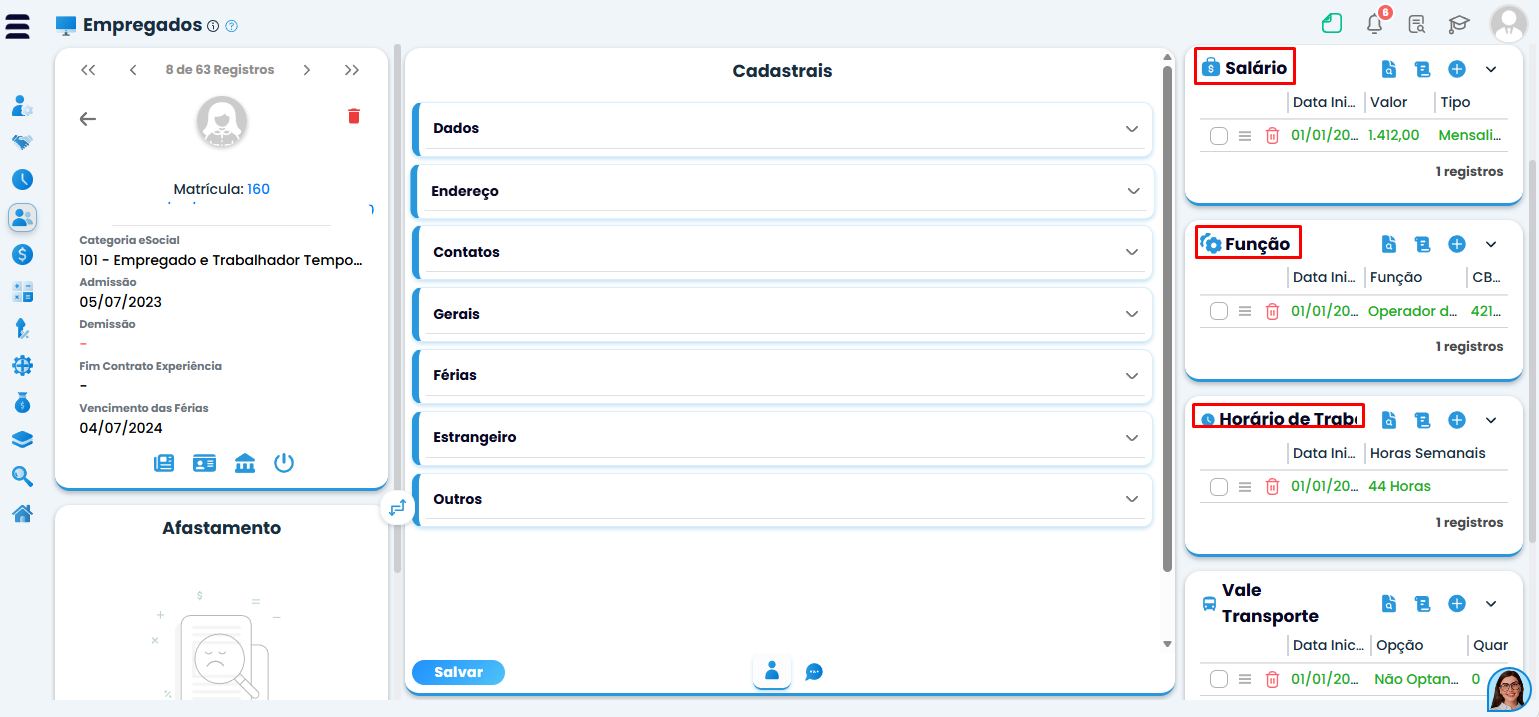Click the power icon under employee card
This screenshot has height=717, width=1539.
(x=284, y=463)
